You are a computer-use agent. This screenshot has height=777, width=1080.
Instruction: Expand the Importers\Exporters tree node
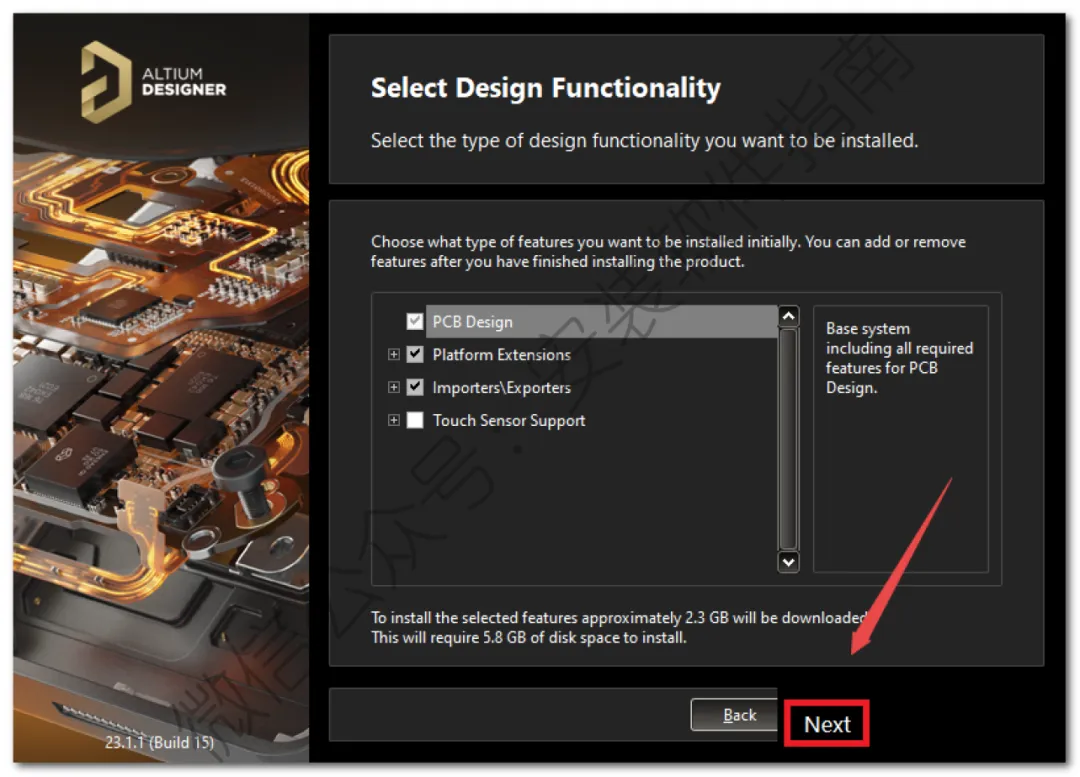tap(393, 387)
